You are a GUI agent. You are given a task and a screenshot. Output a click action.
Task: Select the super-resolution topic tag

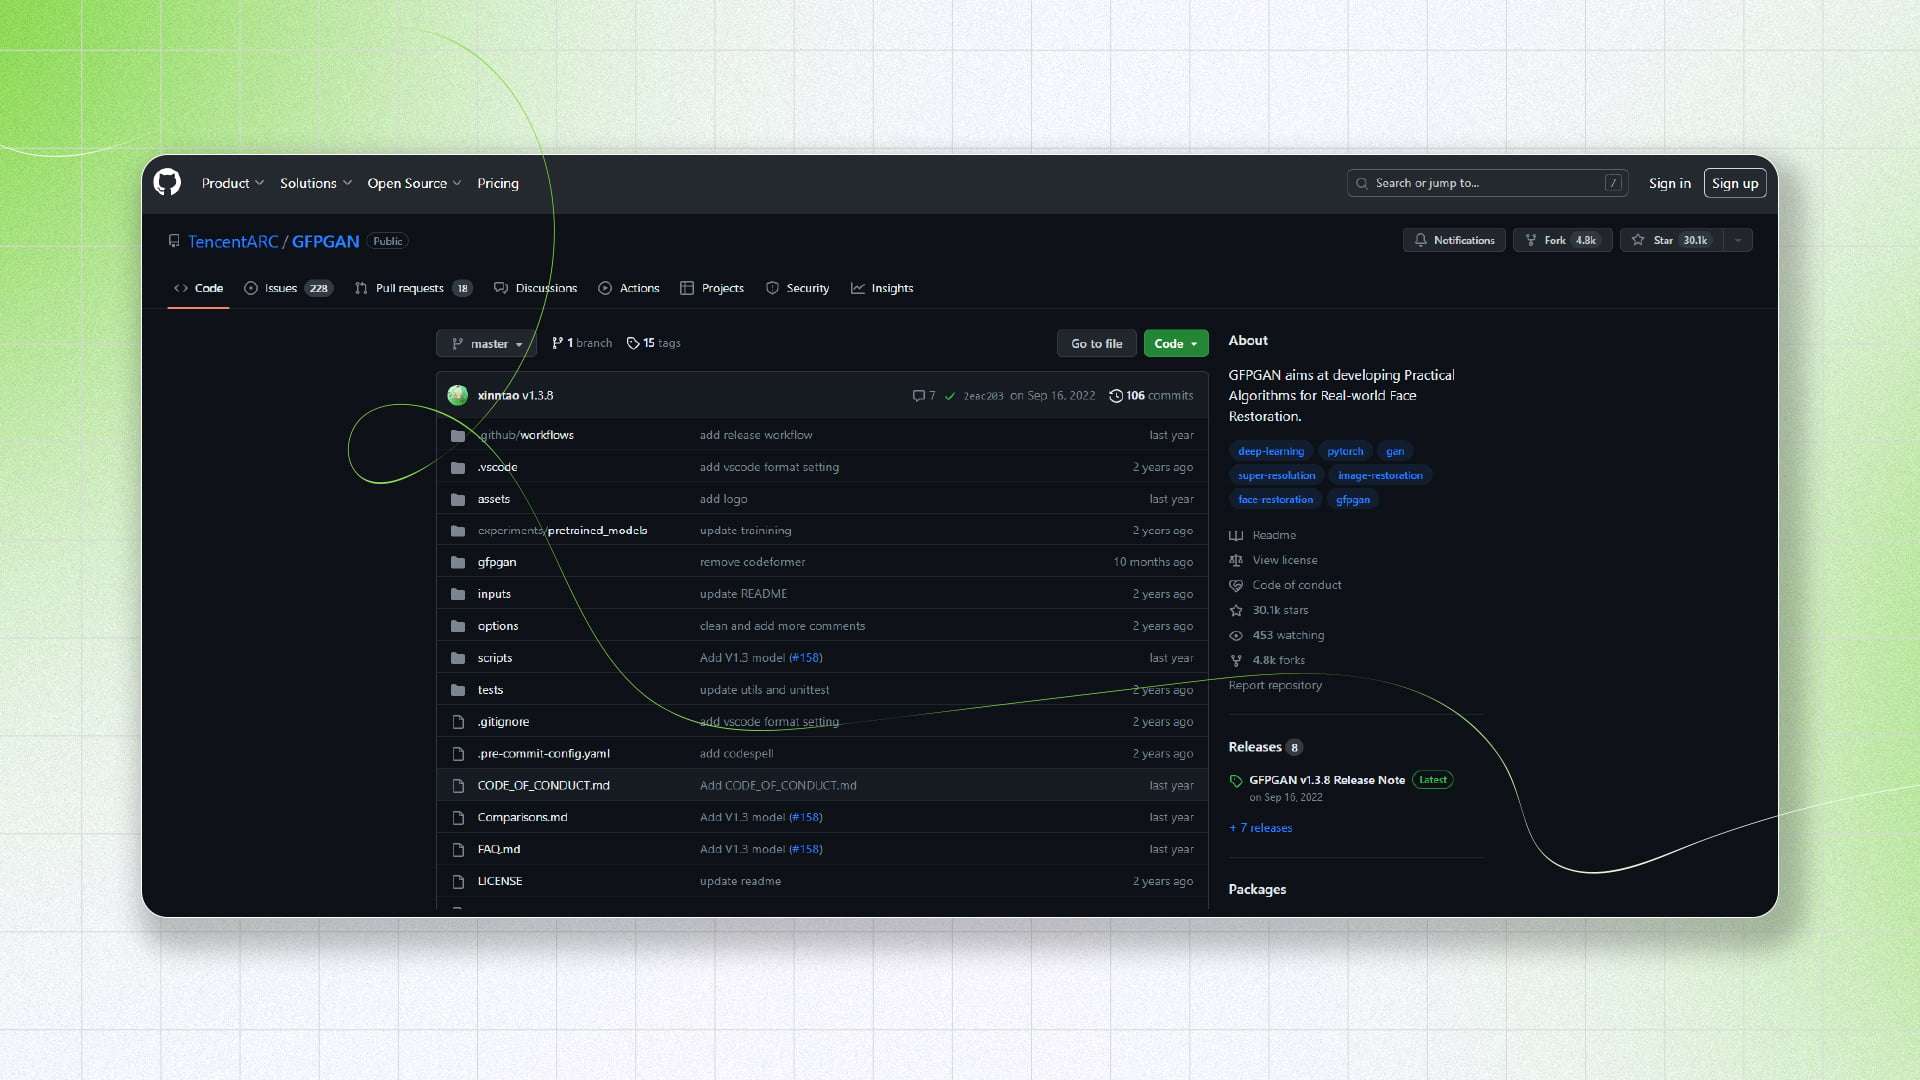pyautogui.click(x=1276, y=475)
